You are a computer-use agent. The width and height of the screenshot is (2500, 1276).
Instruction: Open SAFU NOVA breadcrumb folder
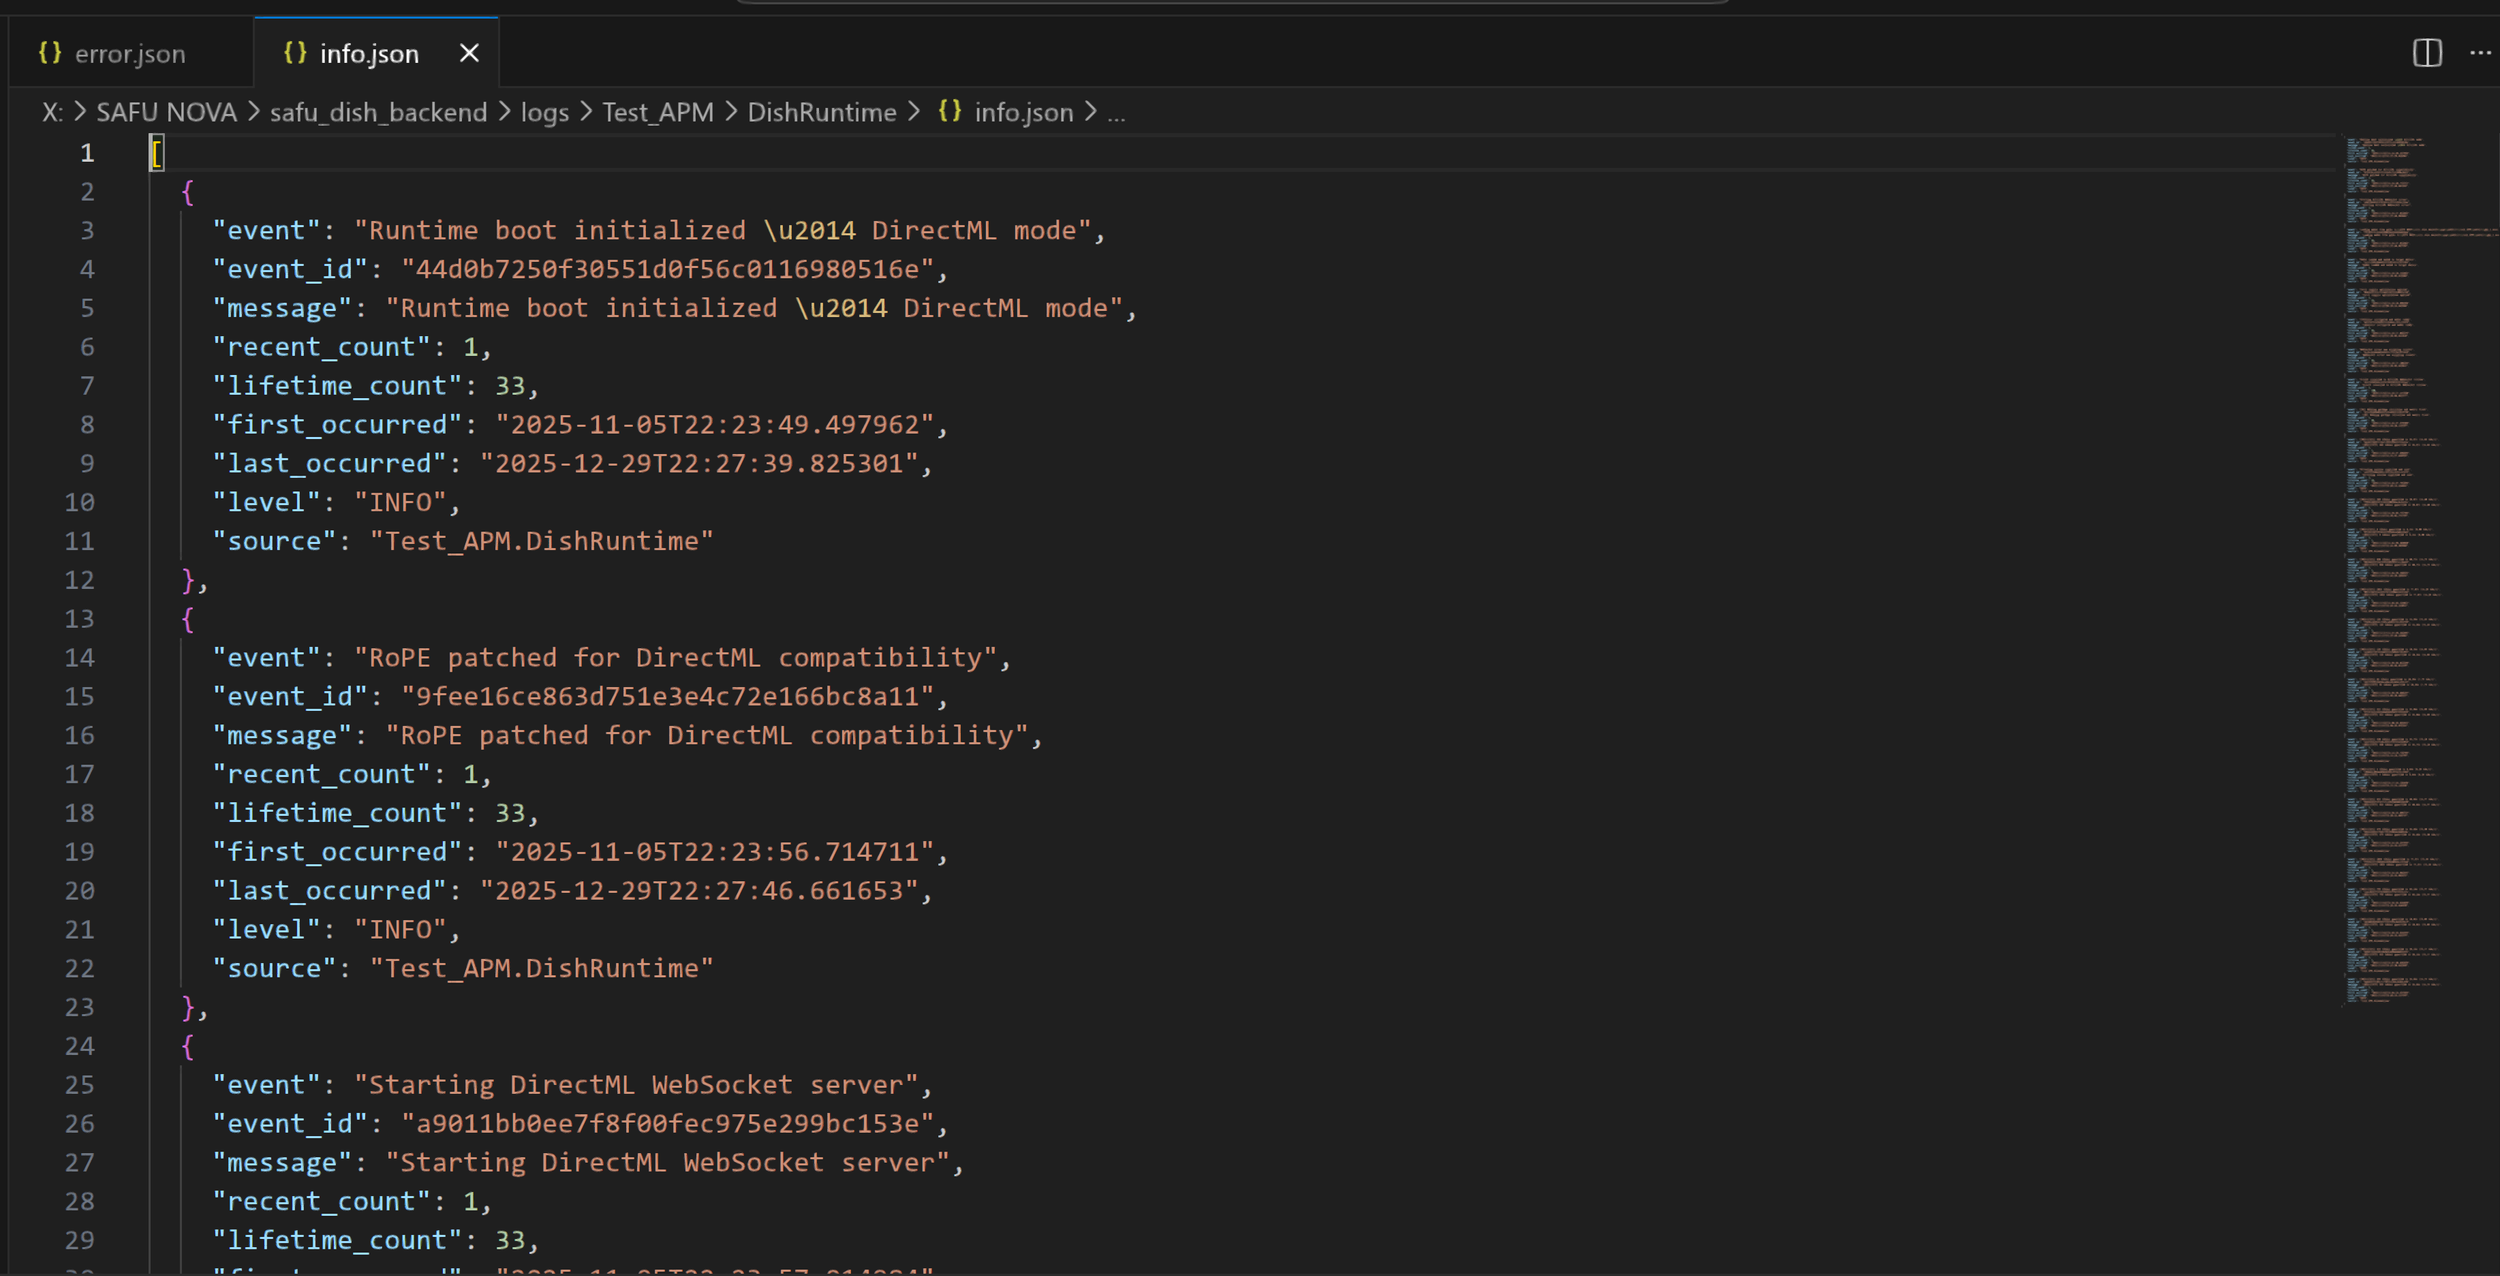[166, 112]
